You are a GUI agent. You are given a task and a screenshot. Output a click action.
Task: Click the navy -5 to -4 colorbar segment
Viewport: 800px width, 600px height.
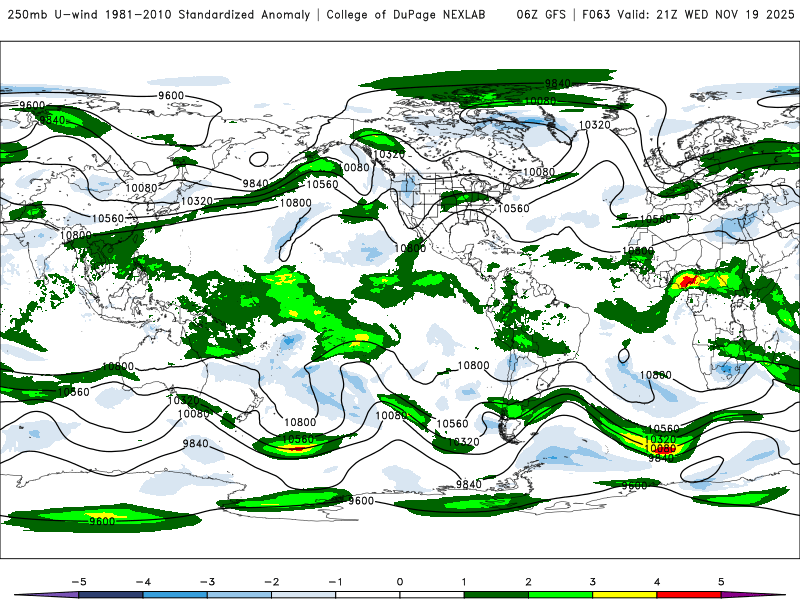click(111, 595)
